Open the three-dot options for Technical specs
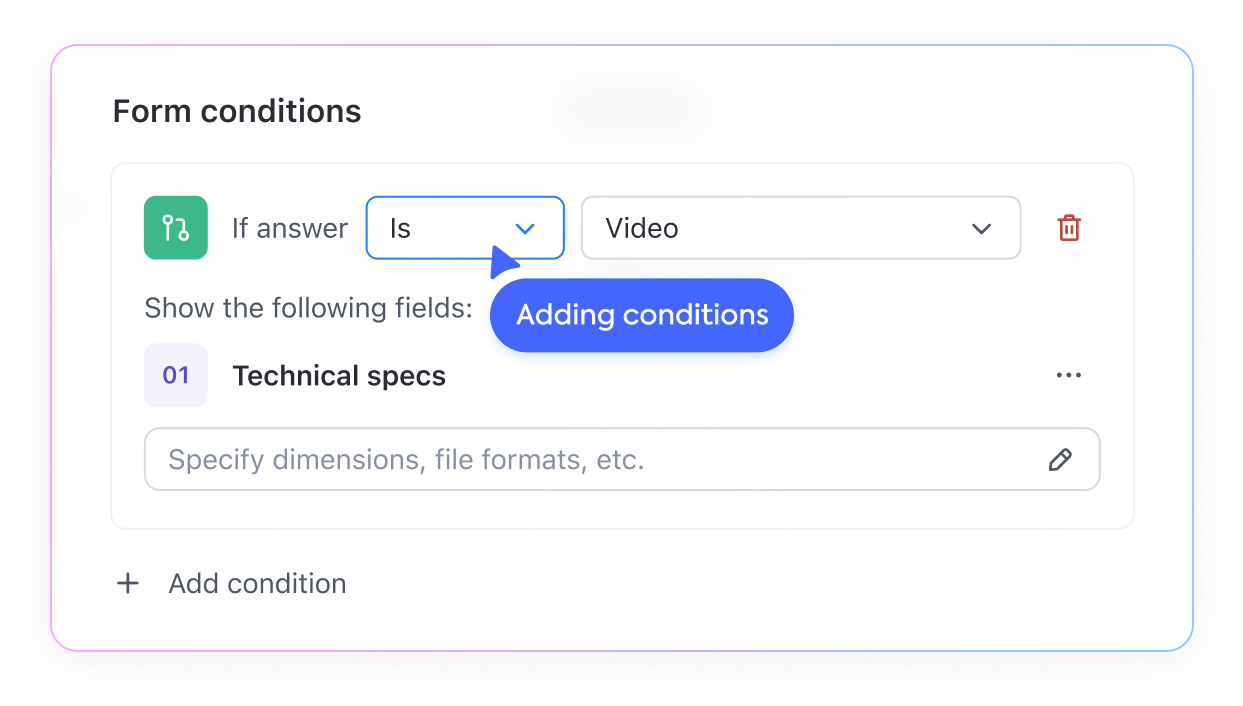Image resolution: width=1243 pixels, height=706 pixels. [x=1069, y=376]
